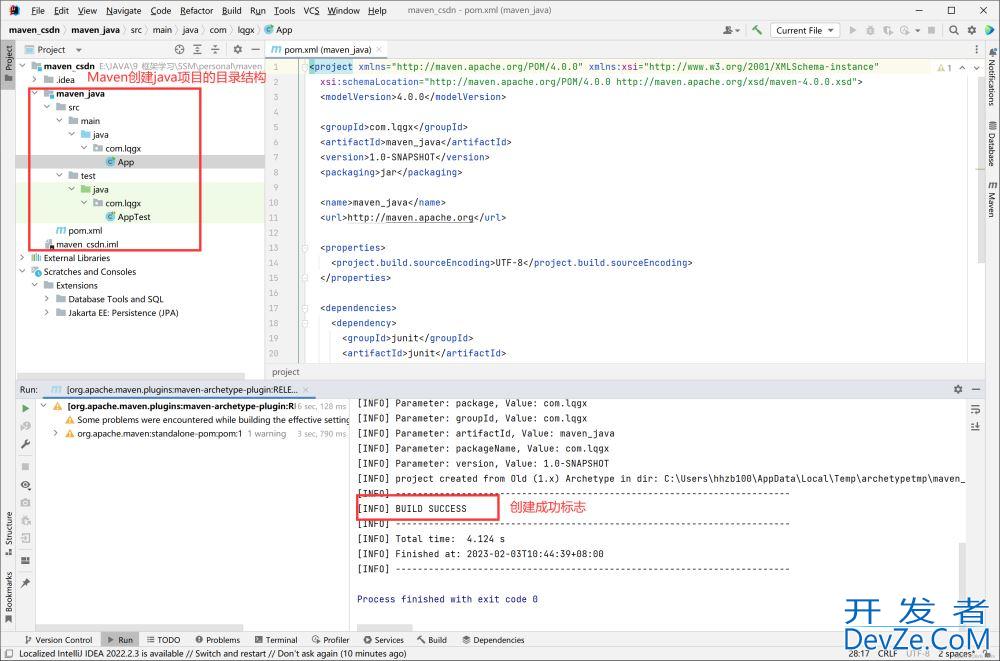Open Project panel options gear
Screen dimensions: 1000x661
(x=237, y=49)
